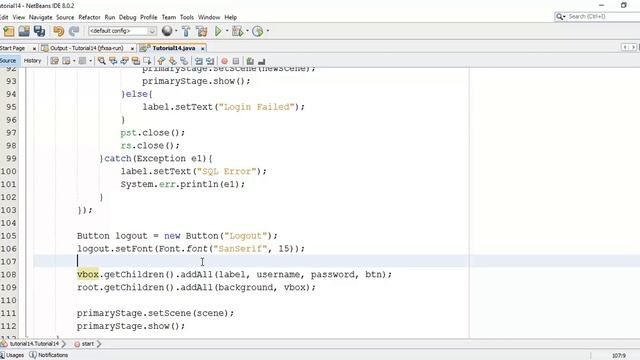Open dropdown arrow next to Back icon
This screenshot has width=640, height=360.
[x=74, y=61]
